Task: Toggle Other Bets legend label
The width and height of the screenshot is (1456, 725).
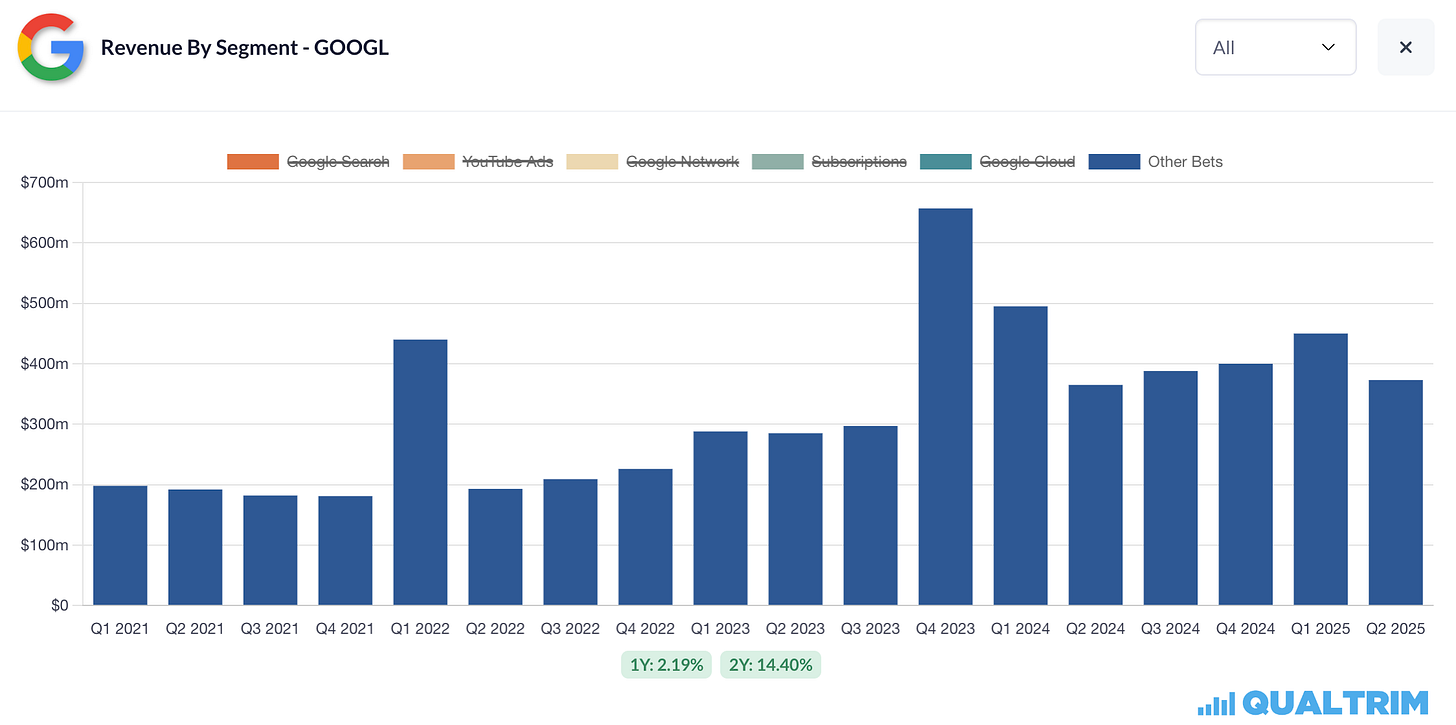Action: point(1185,161)
